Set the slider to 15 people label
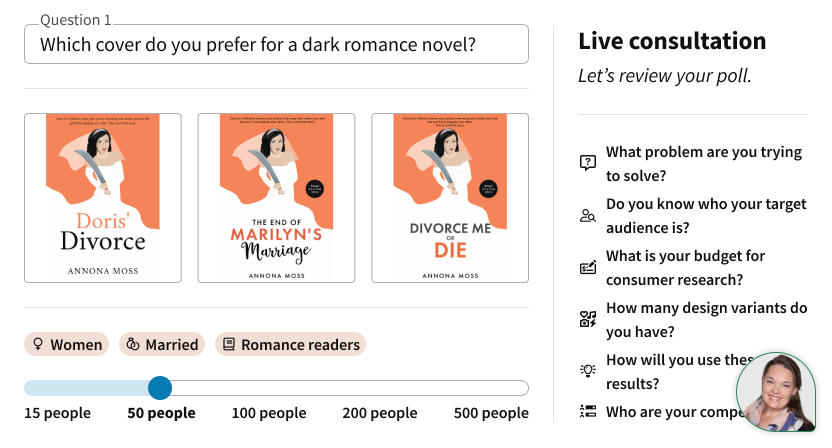 [x=57, y=413]
